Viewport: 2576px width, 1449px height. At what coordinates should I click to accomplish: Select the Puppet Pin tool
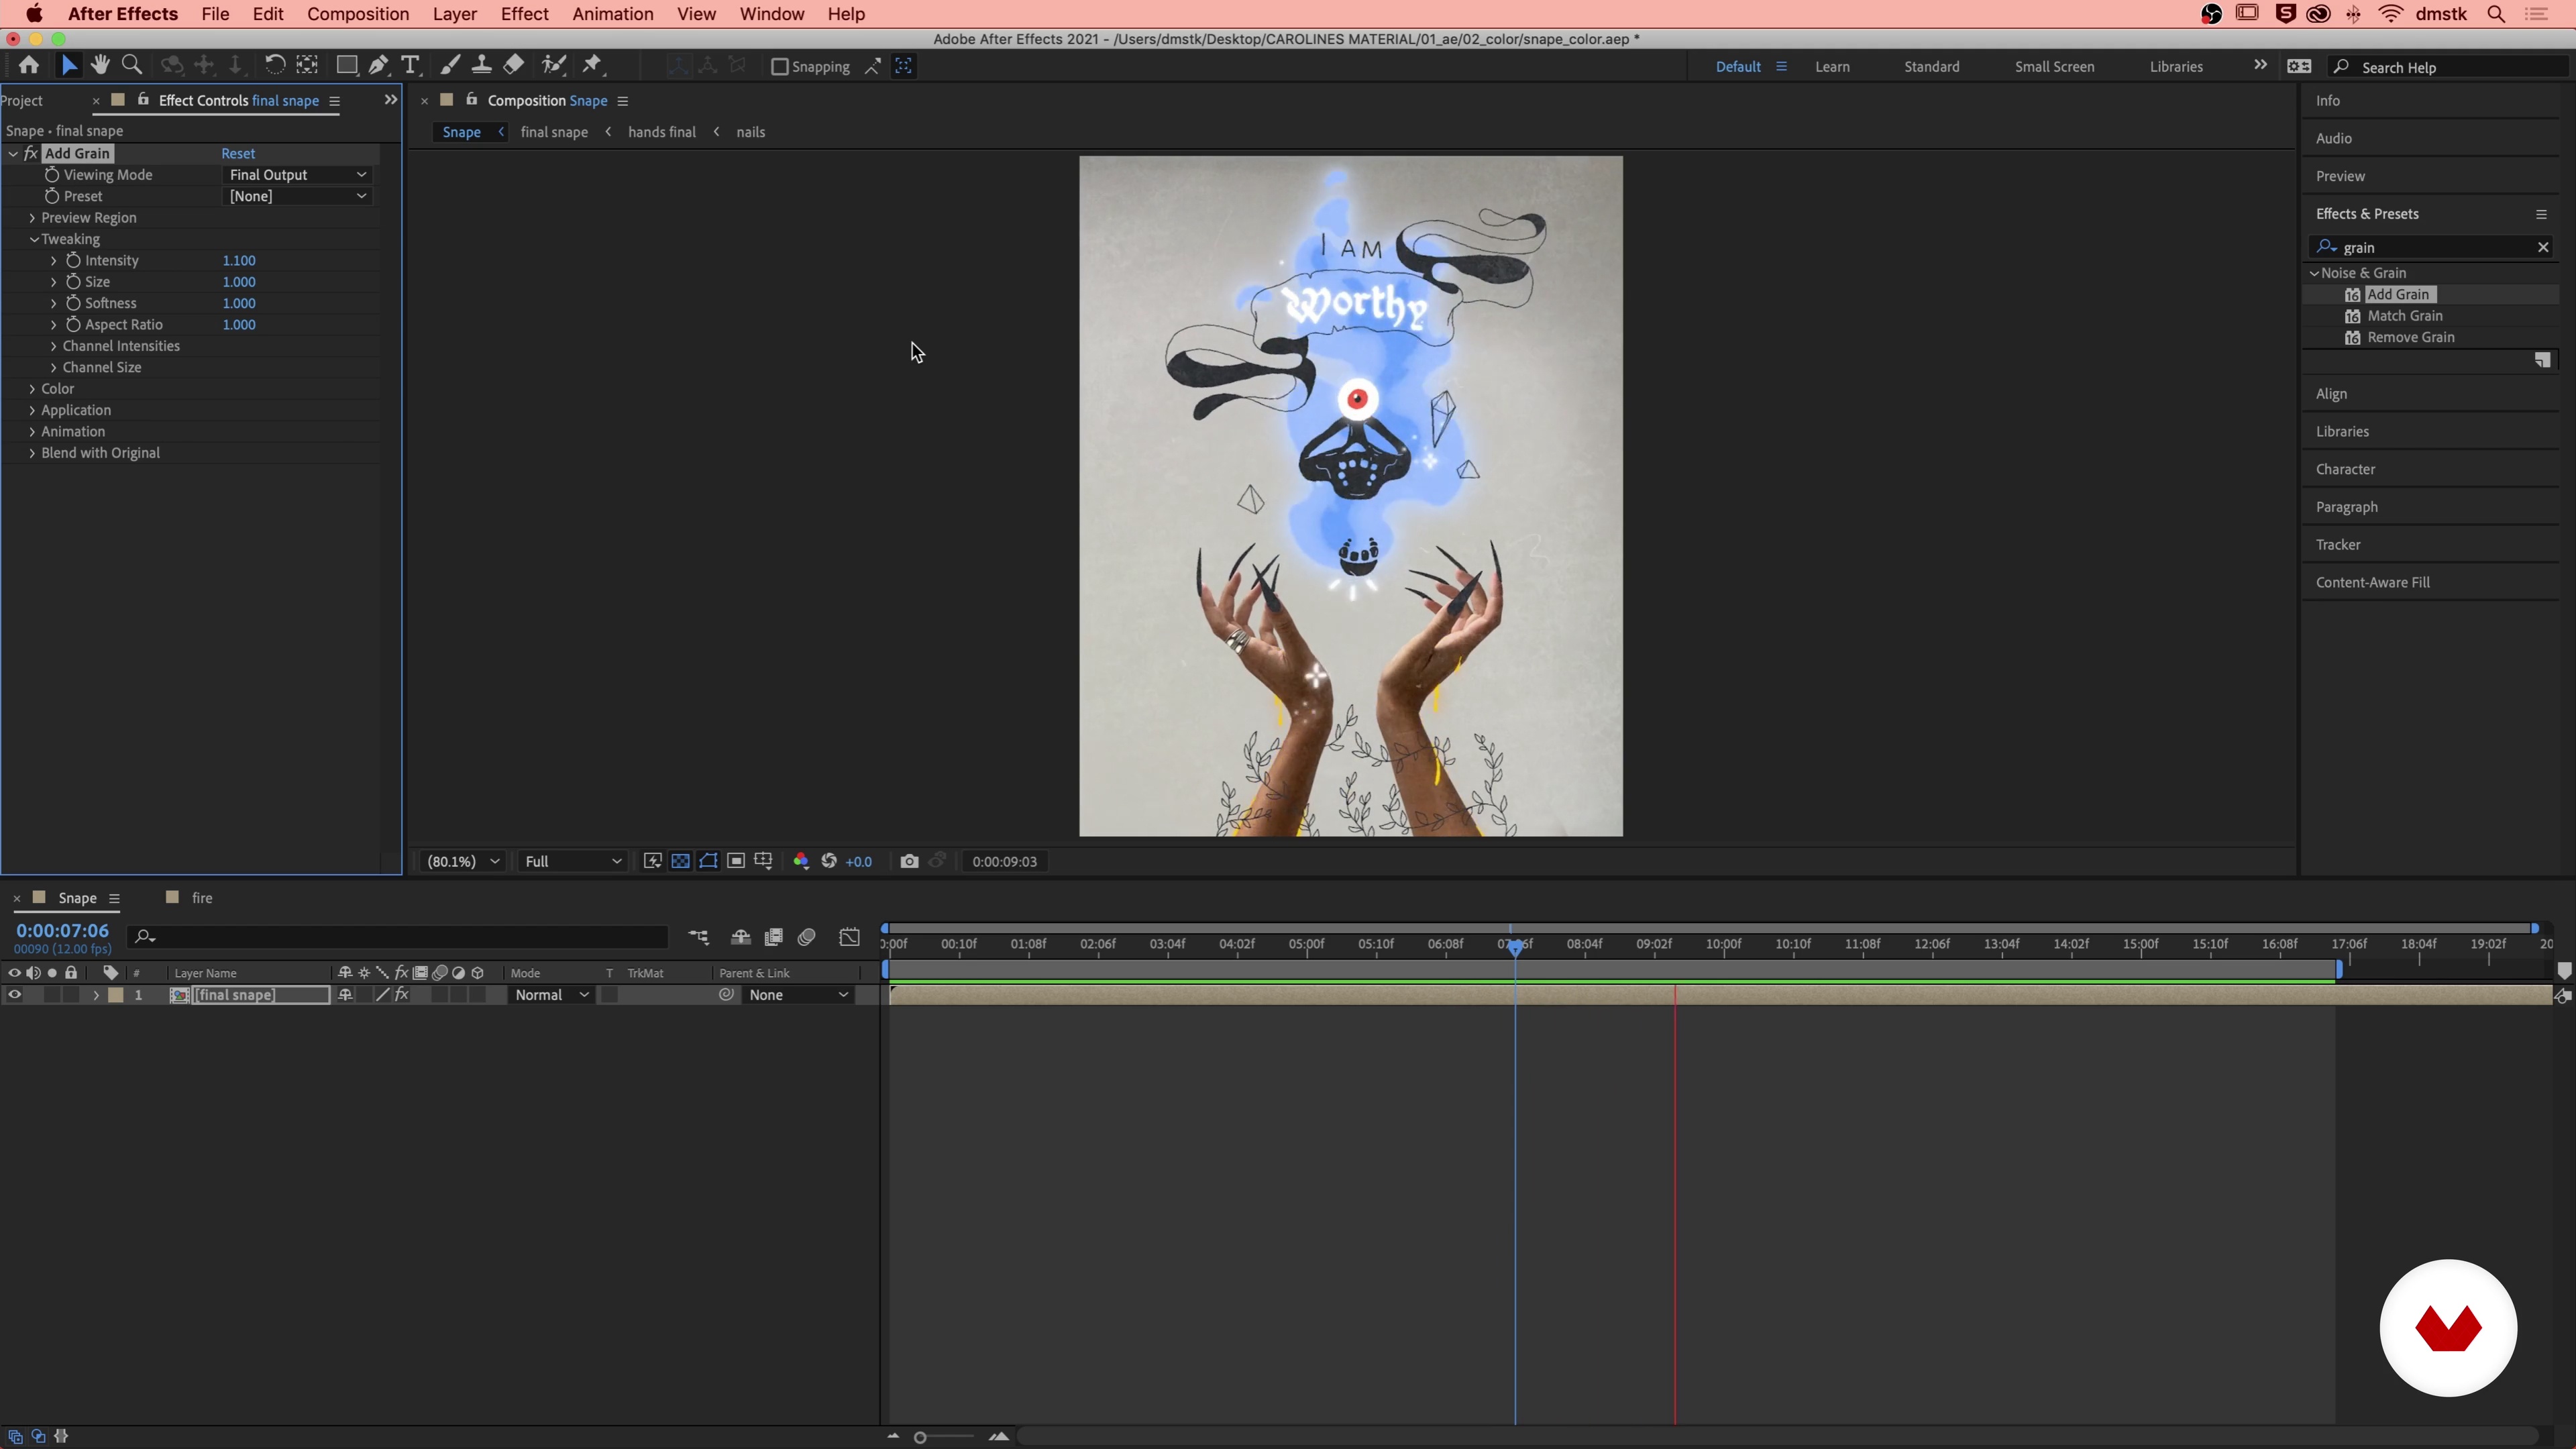tap(593, 66)
